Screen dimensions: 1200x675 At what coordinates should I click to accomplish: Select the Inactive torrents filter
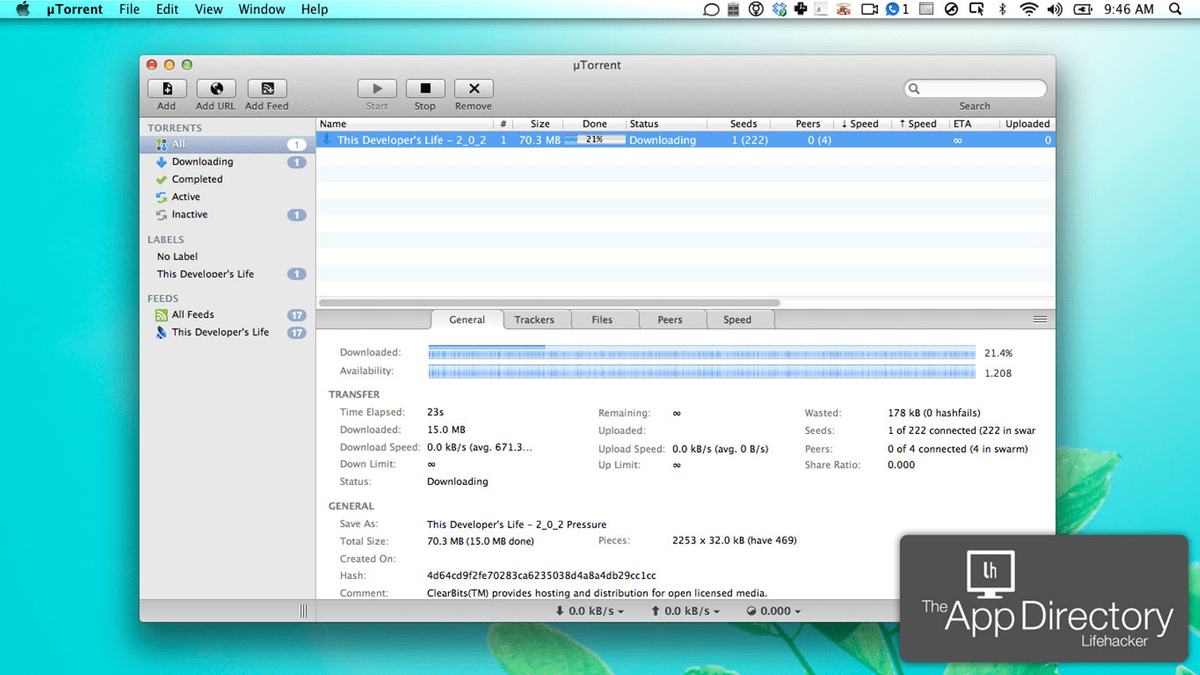(x=190, y=214)
